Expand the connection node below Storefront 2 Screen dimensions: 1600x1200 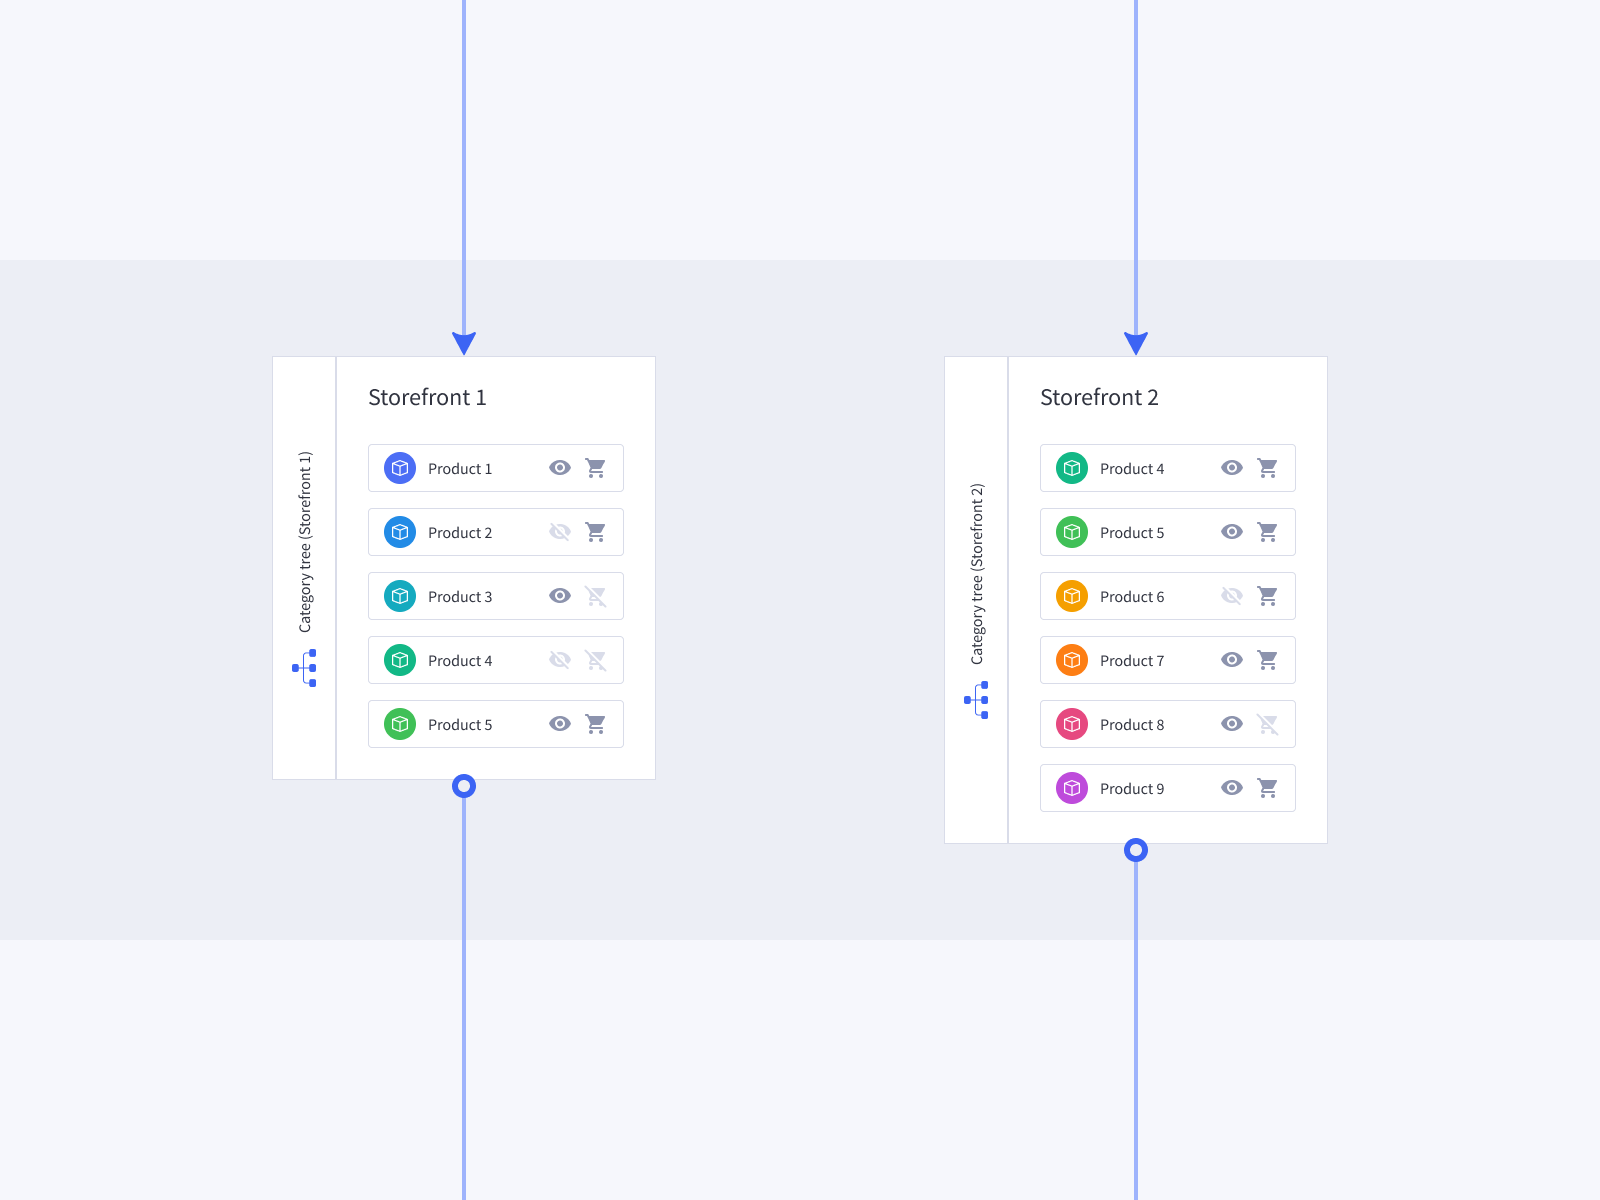point(1136,851)
